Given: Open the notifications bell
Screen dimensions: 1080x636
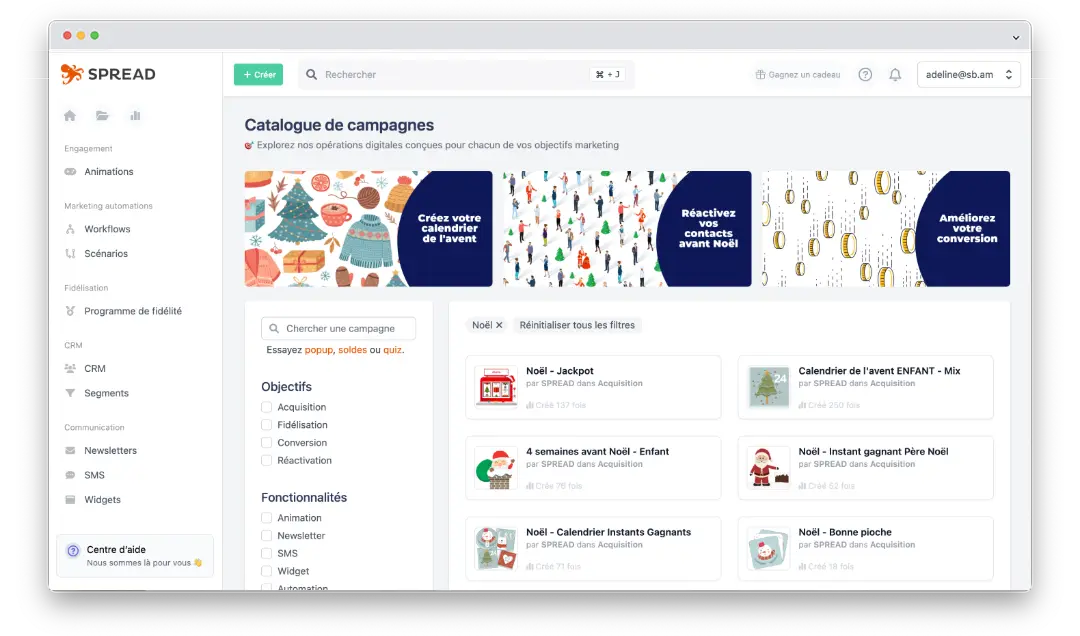Looking at the screenshot, I should tap(895, 73).
